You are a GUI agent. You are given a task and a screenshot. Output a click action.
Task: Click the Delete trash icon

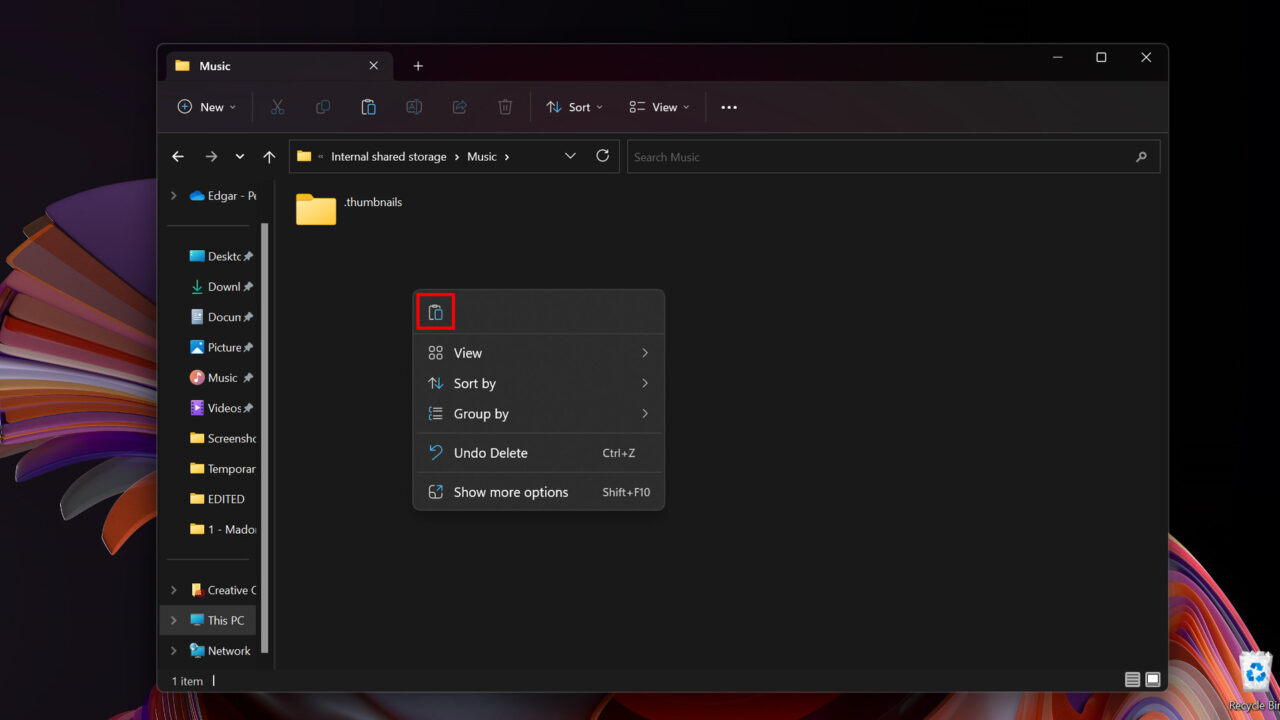click(x=505, y=107)
